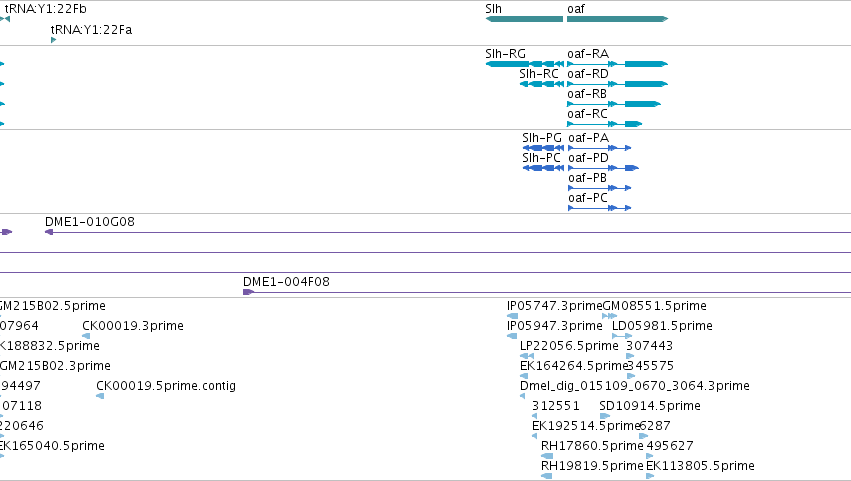Click the EK165040.5prime EST label
The width and height of the screenshot is (851, 481).
pyautogui.click(x=52, y=446)
